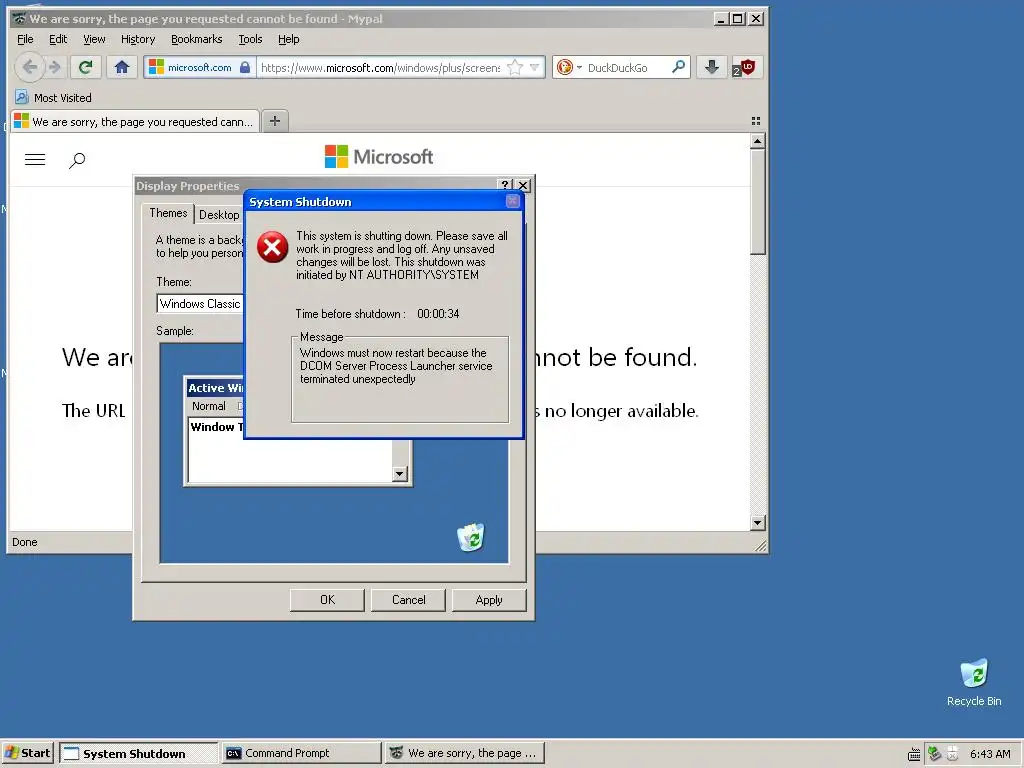Image resolution: width=1024 pixels, height=768 pixels.
Task: Open the Home page icon in Mypal
Action: click(x=121, y=67)
